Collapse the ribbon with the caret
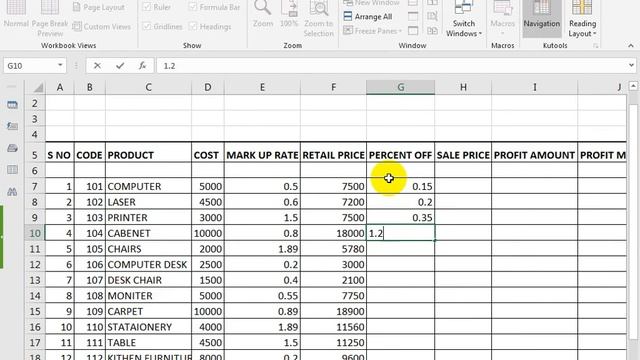 (x=631, y=46)
